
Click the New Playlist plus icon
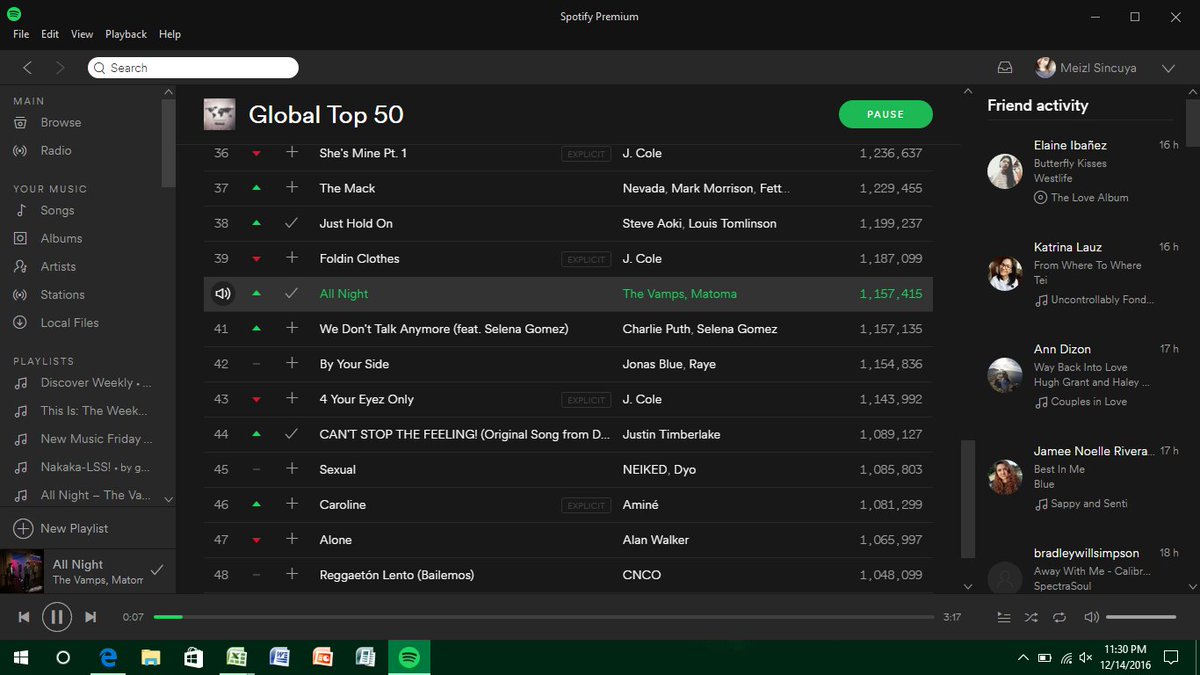point(23,528)
